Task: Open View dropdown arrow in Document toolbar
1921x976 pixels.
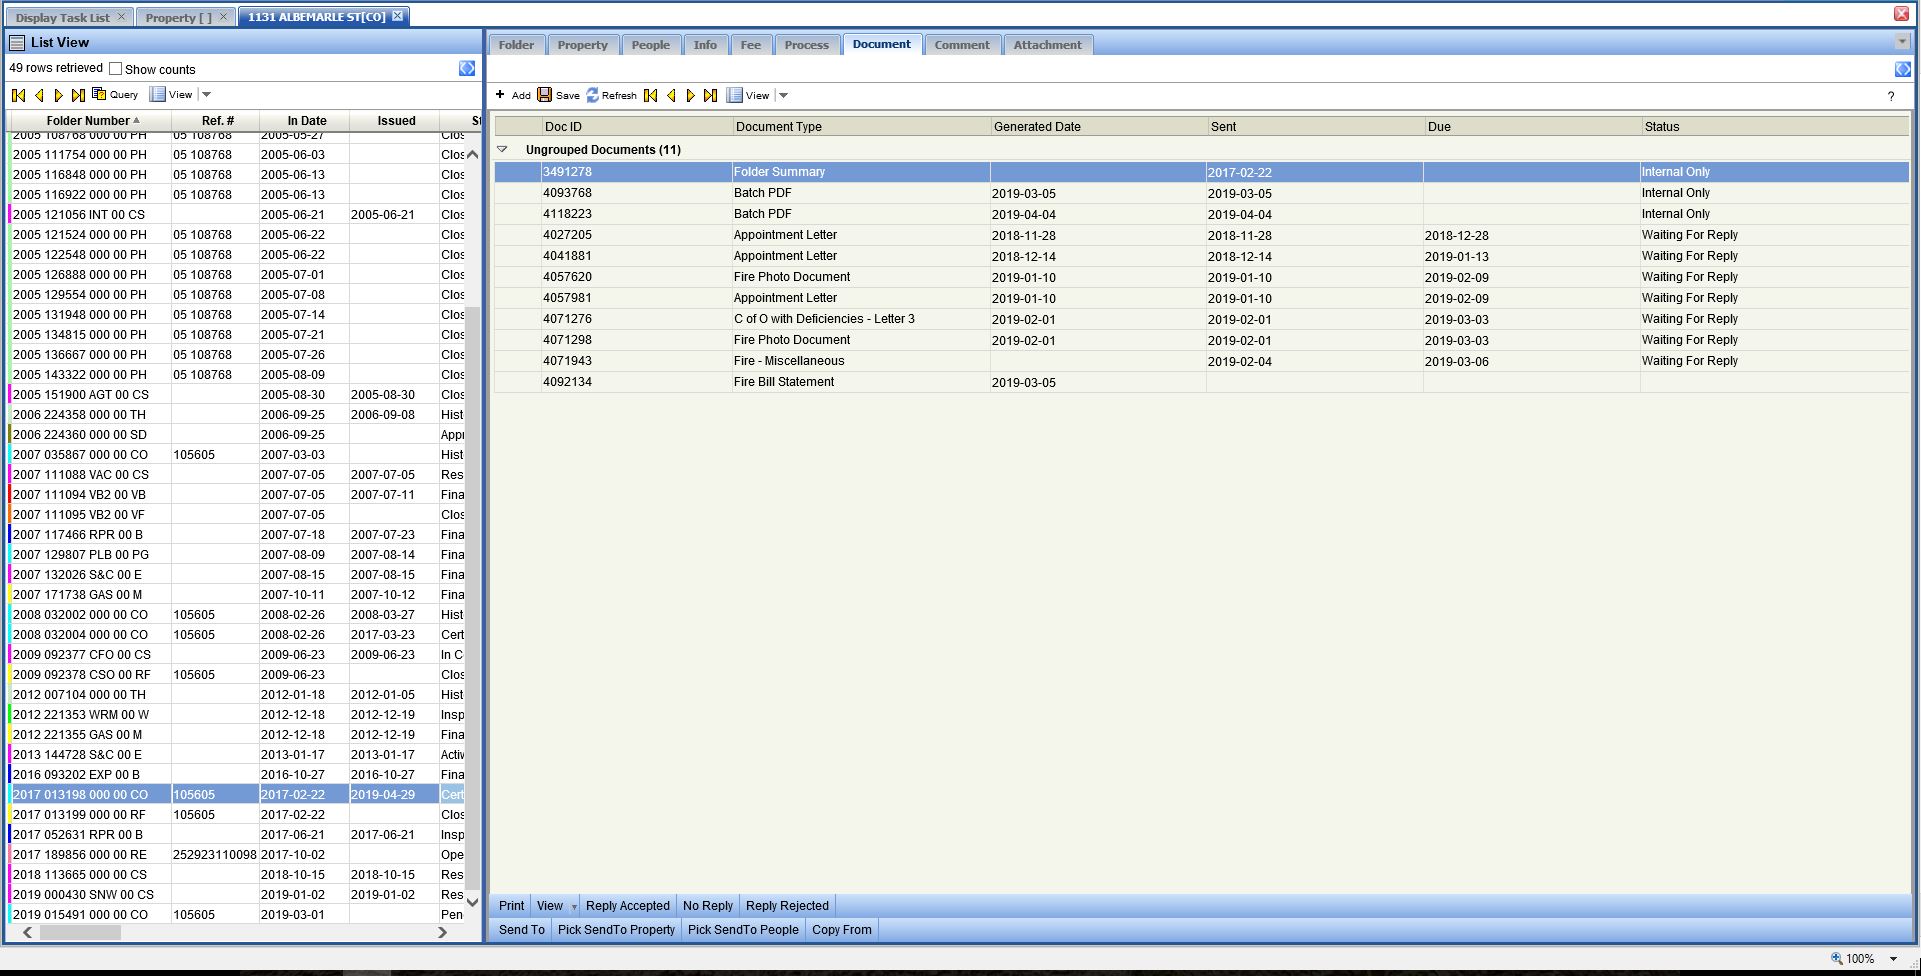Action: (784, 95)
